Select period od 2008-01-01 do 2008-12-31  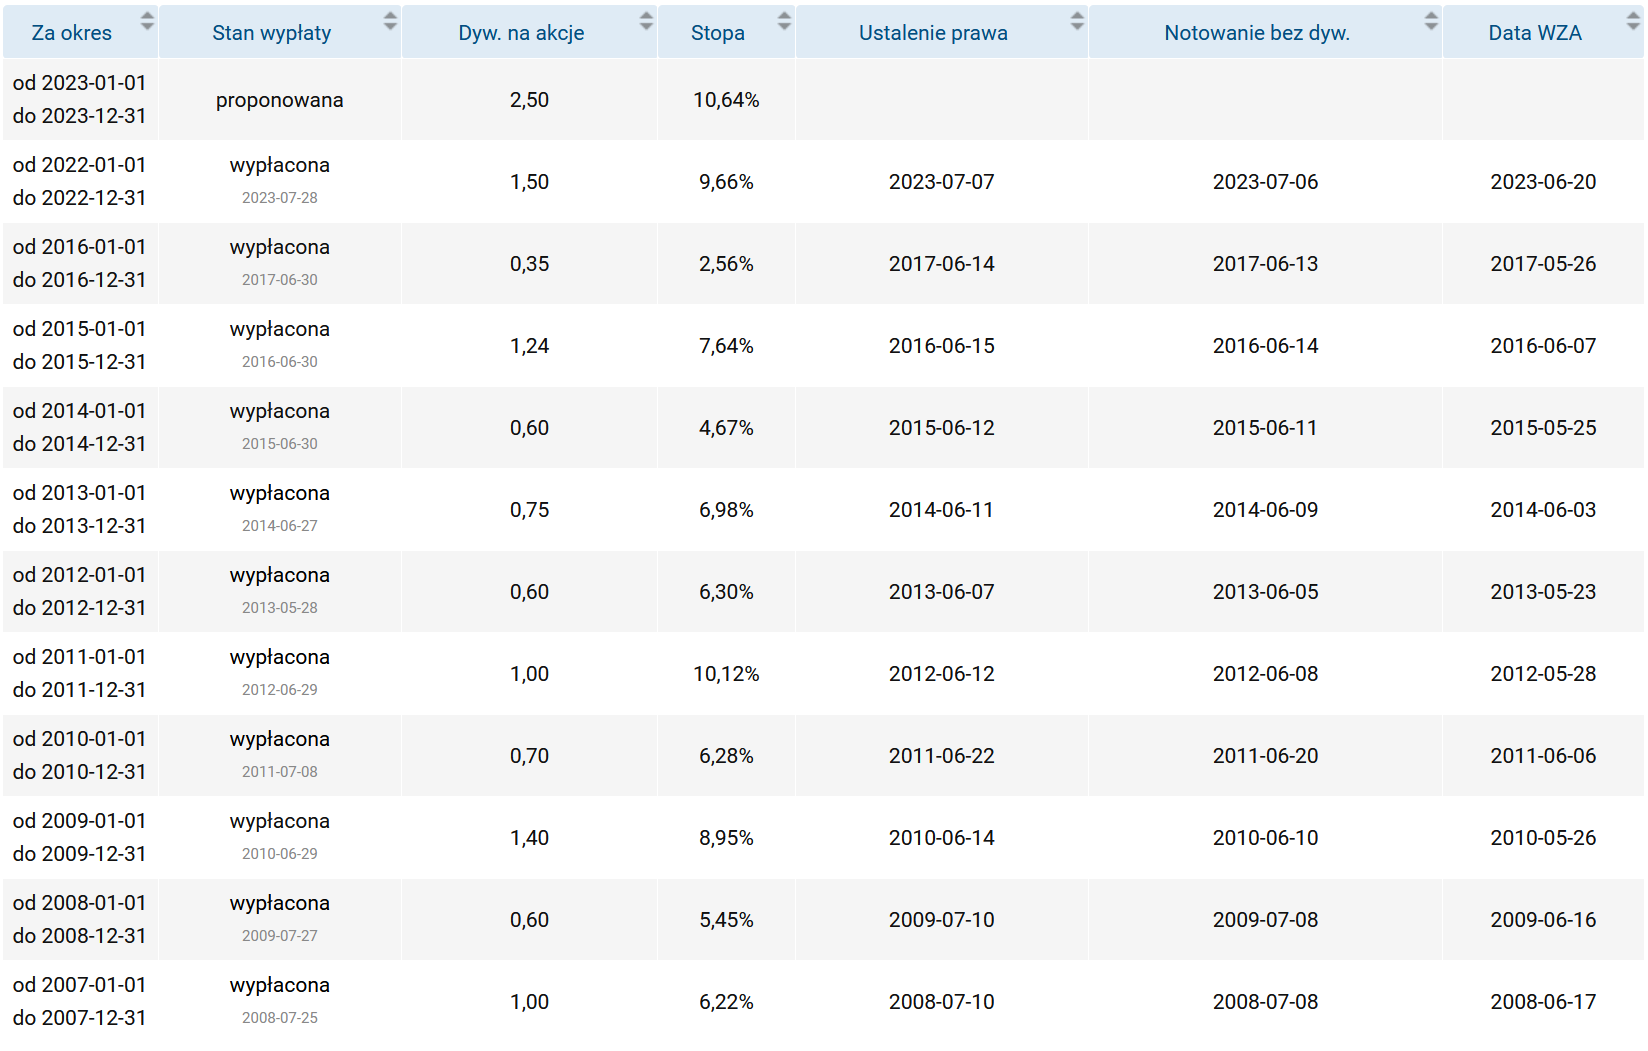(x=79, y=919)
